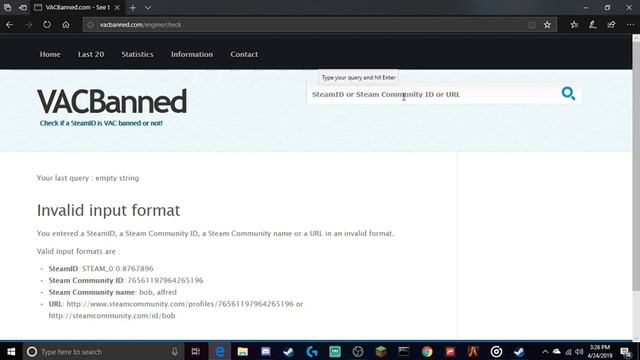Show hidden system tray icons
Viewport: 640px width, 360px height.
coord(545,351)
